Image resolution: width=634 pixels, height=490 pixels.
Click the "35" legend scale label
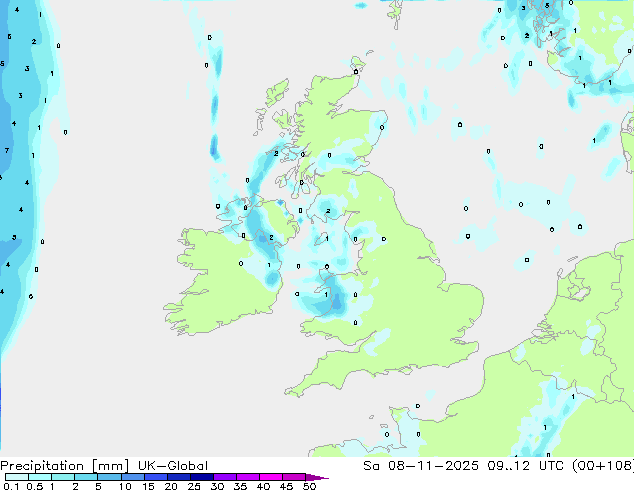[x=240, y=486]
